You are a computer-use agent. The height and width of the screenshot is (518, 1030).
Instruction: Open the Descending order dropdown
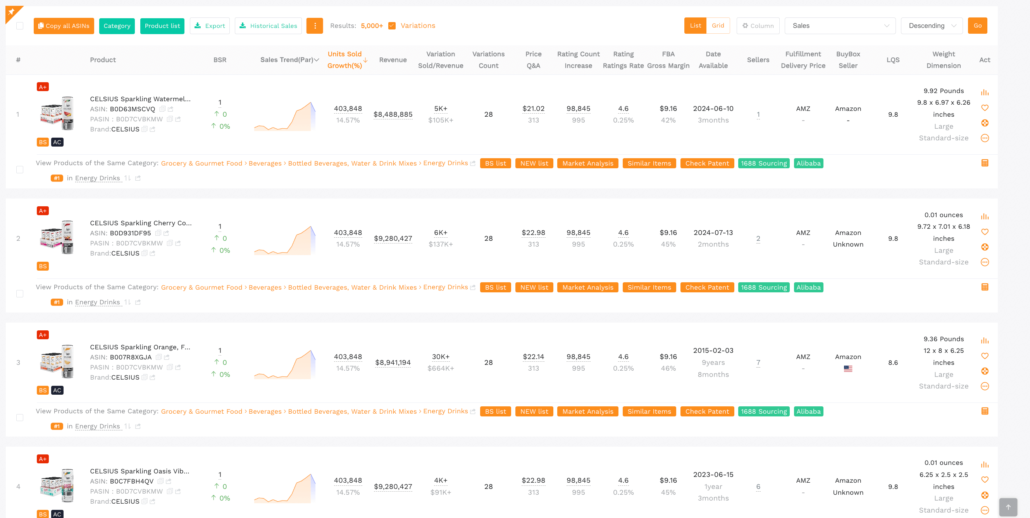pyautogui.click(x=931, y=26)
